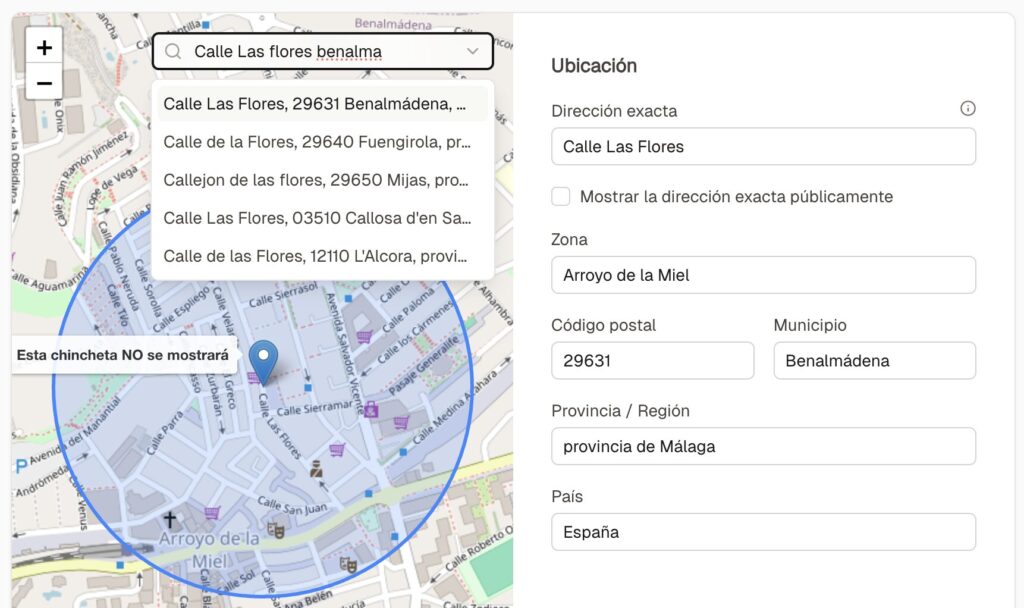This screenshot has height=608, width=1024.
Task: Click the País field showing España
Action: coord(763,532)
